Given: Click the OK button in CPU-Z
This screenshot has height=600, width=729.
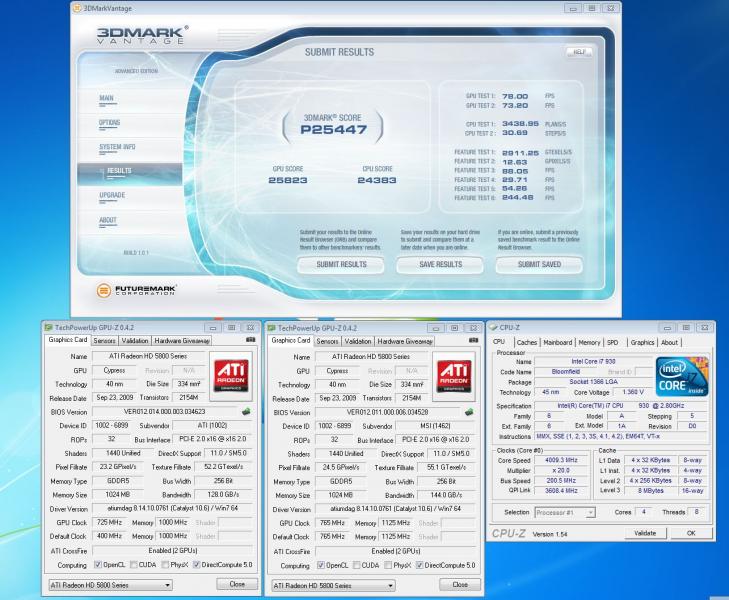Looking at the screenshot, I should coord(691,533).
